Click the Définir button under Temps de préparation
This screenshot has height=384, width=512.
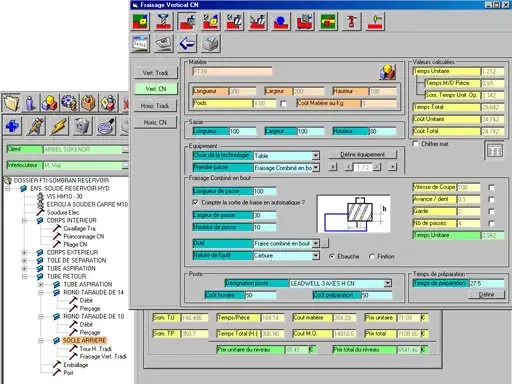pos(486,294)
